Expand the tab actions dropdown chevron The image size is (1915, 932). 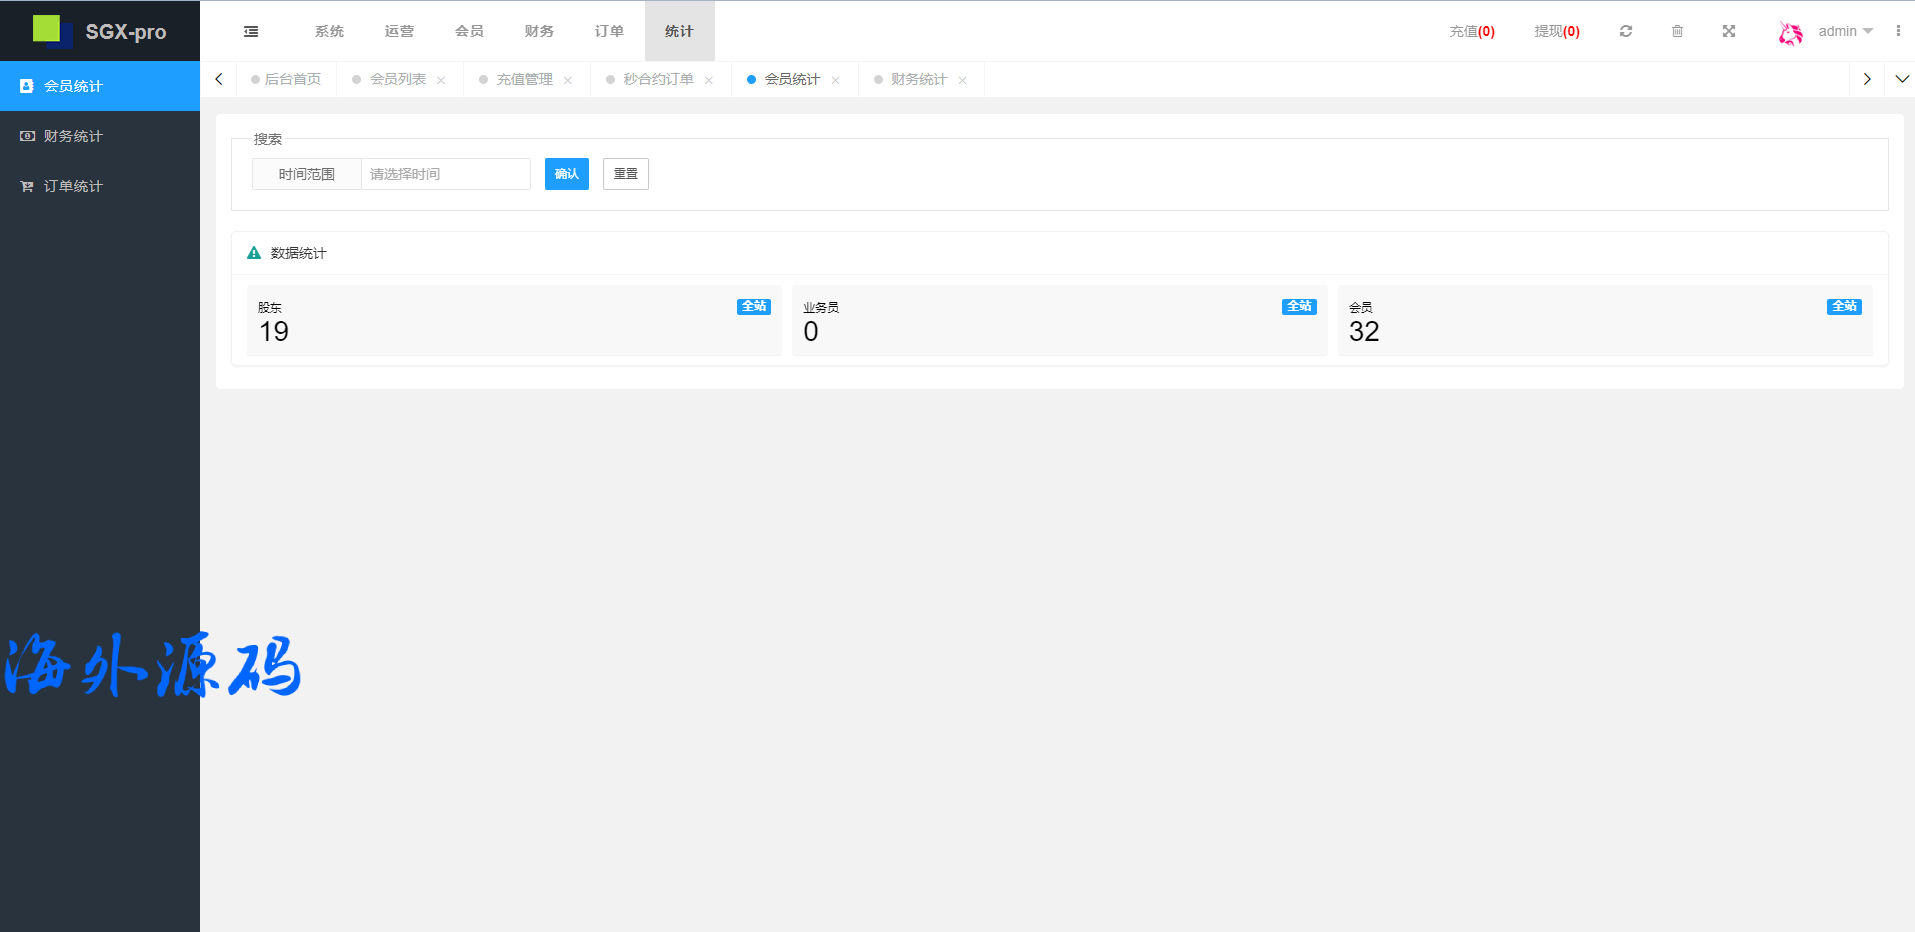pyautogui.click(x=1901, y=79)
